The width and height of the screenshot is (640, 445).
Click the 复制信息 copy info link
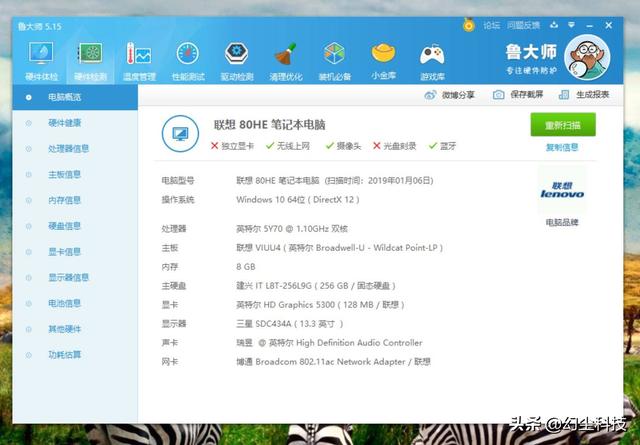pos(562,147)
